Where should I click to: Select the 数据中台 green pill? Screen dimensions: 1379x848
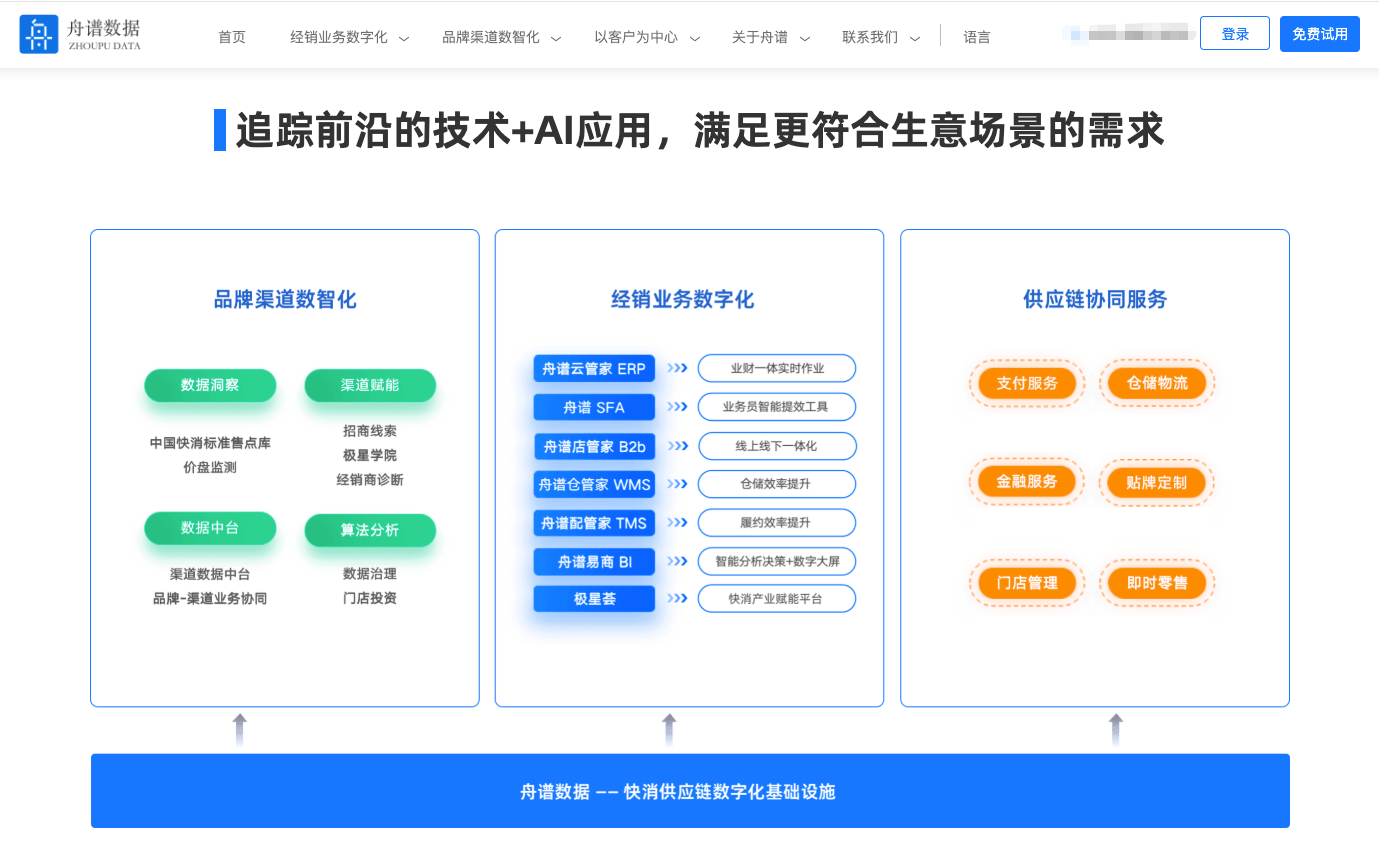210,528
